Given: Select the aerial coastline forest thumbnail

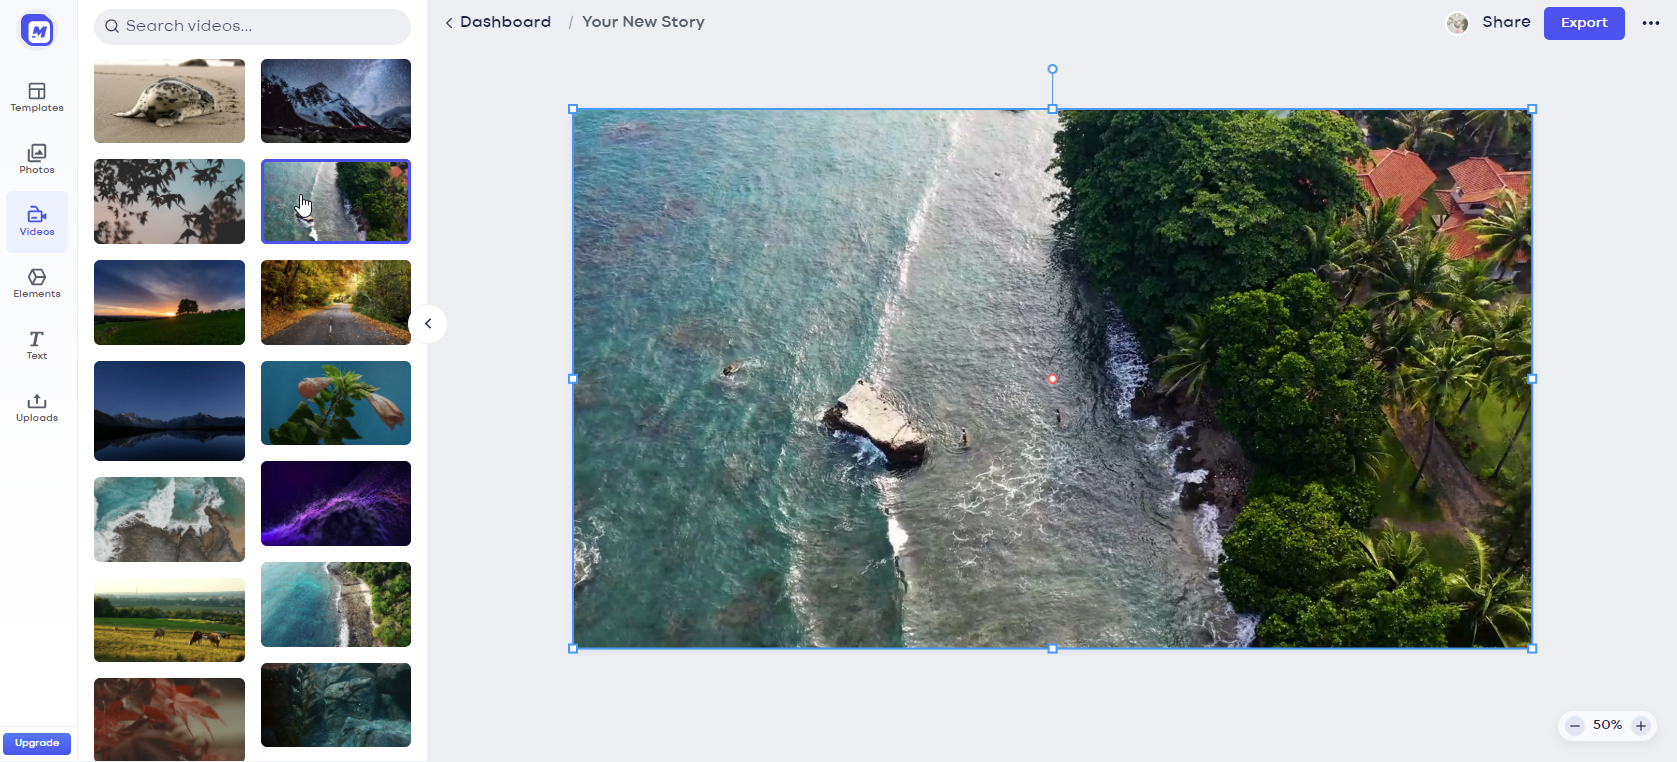Looking at the screenshot, I should tap(336, 201).
